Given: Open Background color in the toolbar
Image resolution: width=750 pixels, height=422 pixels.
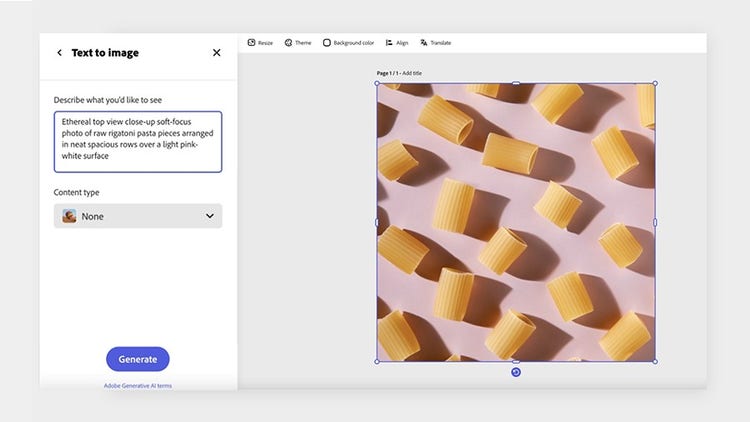Looking at the screenshot, I should click(348, 43).
